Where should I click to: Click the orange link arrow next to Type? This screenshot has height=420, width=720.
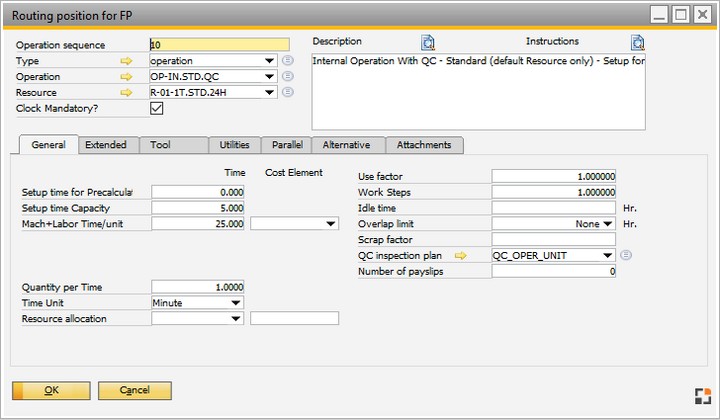point(126,61)
